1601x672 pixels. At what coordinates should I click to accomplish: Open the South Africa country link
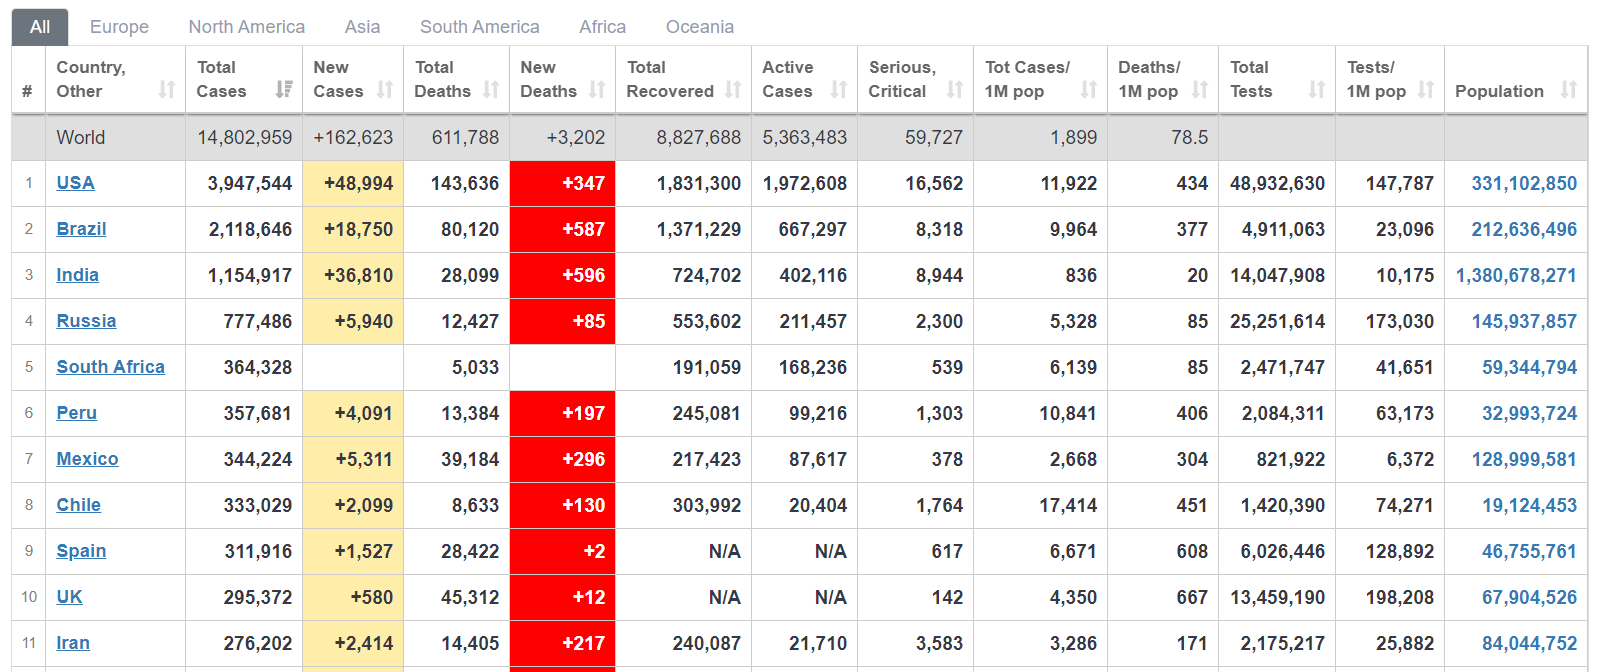point(110,367)
